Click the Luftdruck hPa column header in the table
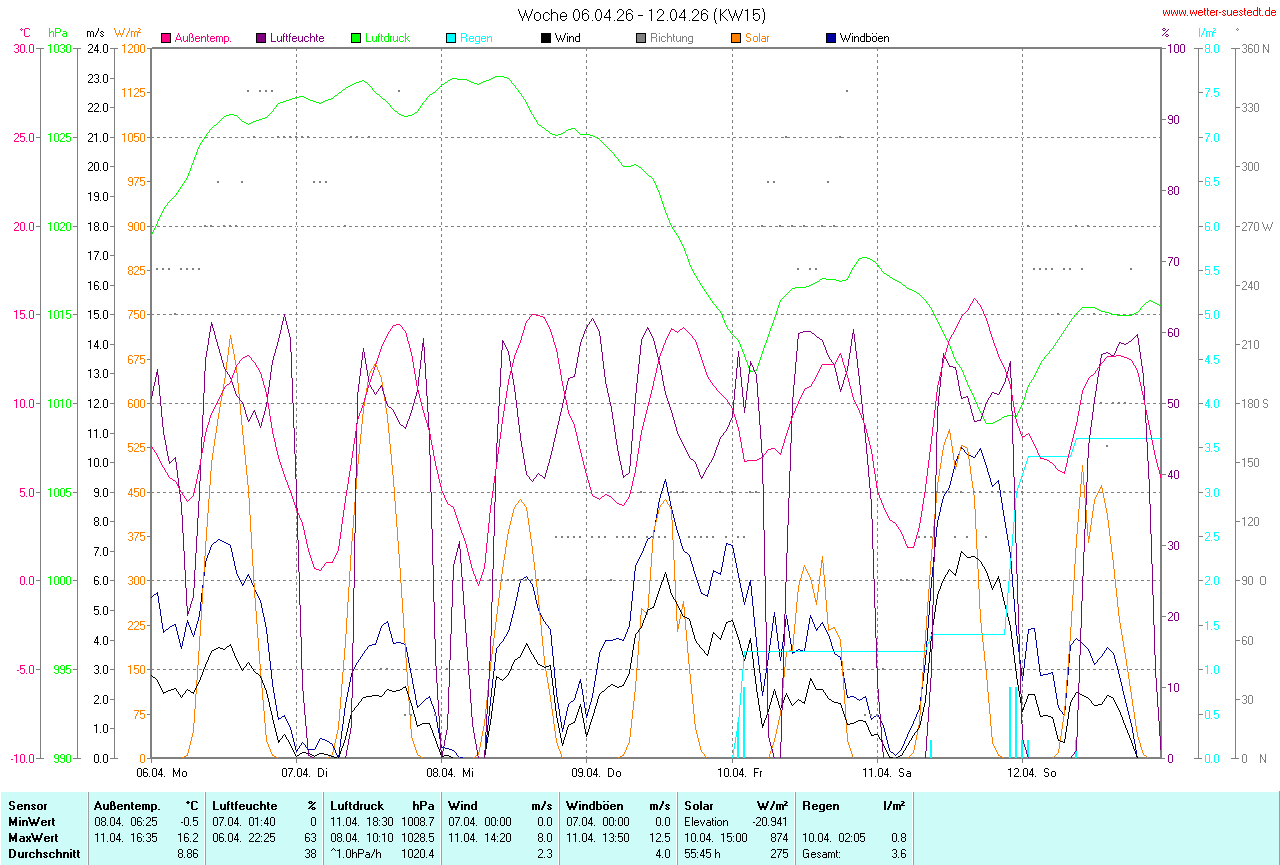The image size is (1280, 865). point(383,805)
